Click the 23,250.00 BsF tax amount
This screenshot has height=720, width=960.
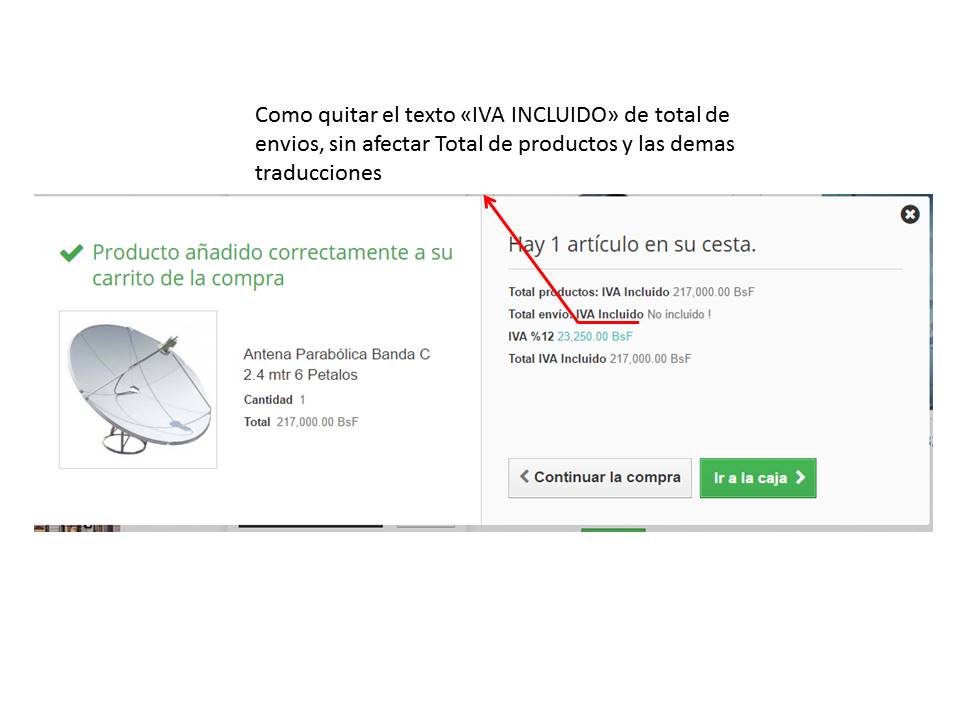point(594,336)
